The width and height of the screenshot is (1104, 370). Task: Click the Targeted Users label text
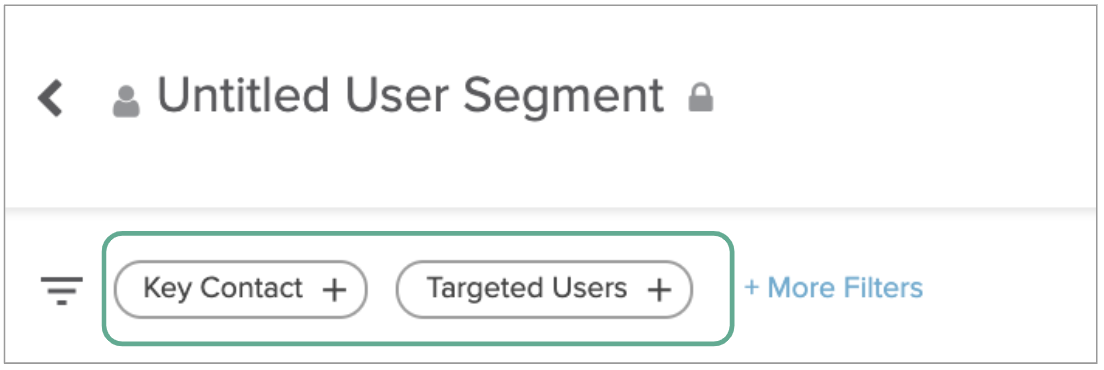pos(527,288)
